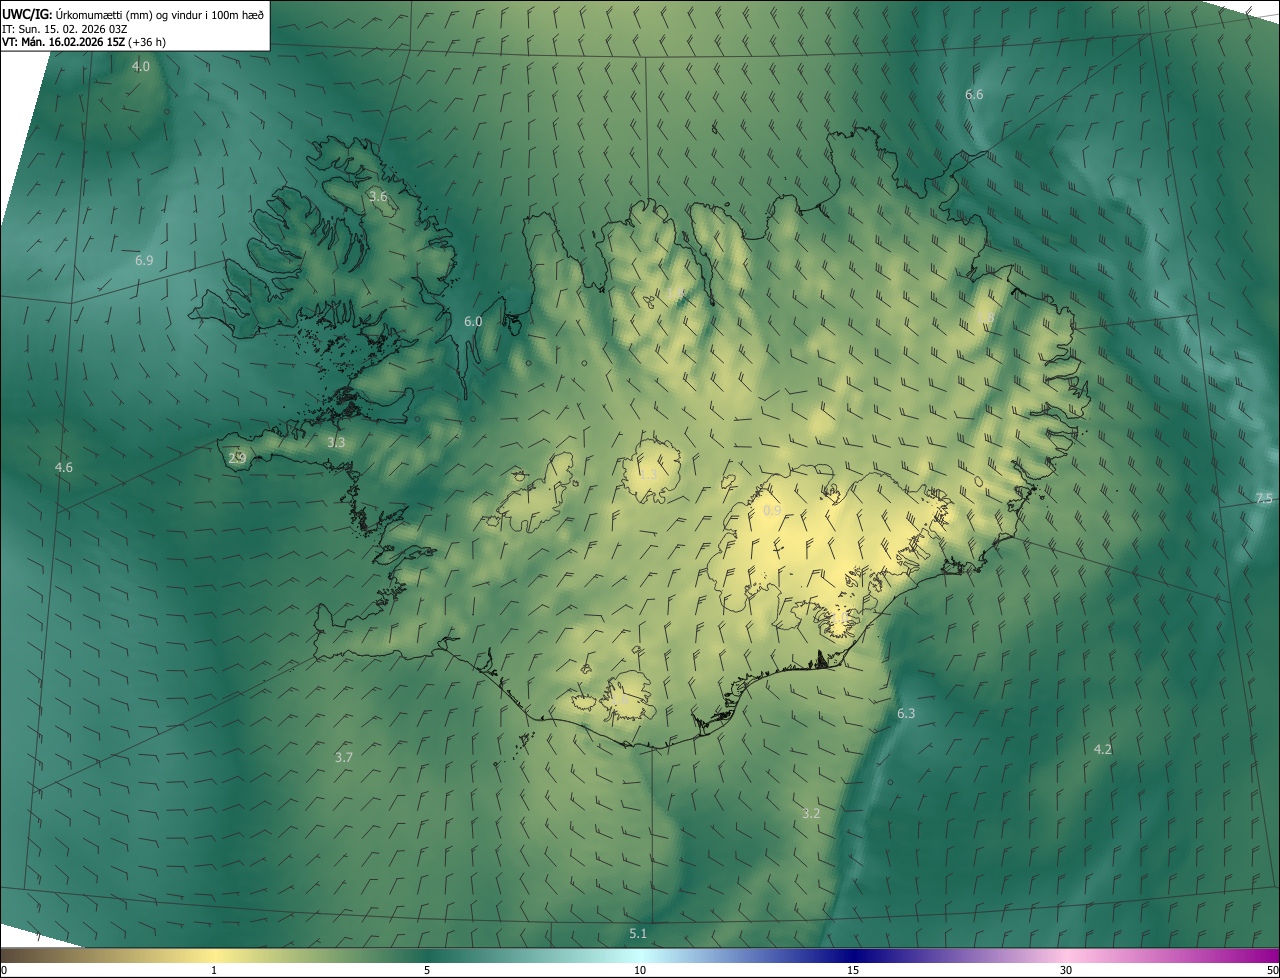Image resolution: width=1280 pixels, height=978 pixels.
Task: Click the map value 4.2
Action: [x=1102, y=748]
